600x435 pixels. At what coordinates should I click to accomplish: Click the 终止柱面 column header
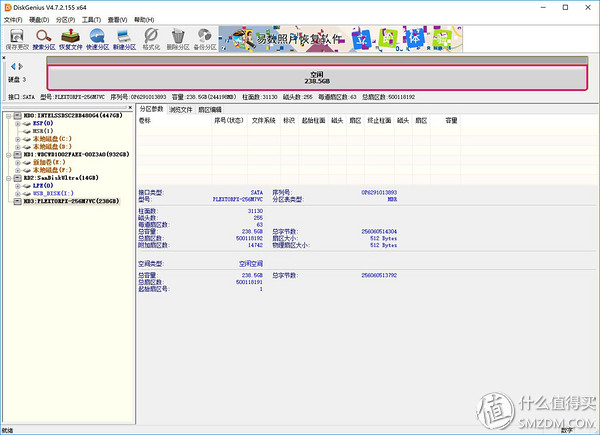tap(379, 121)
